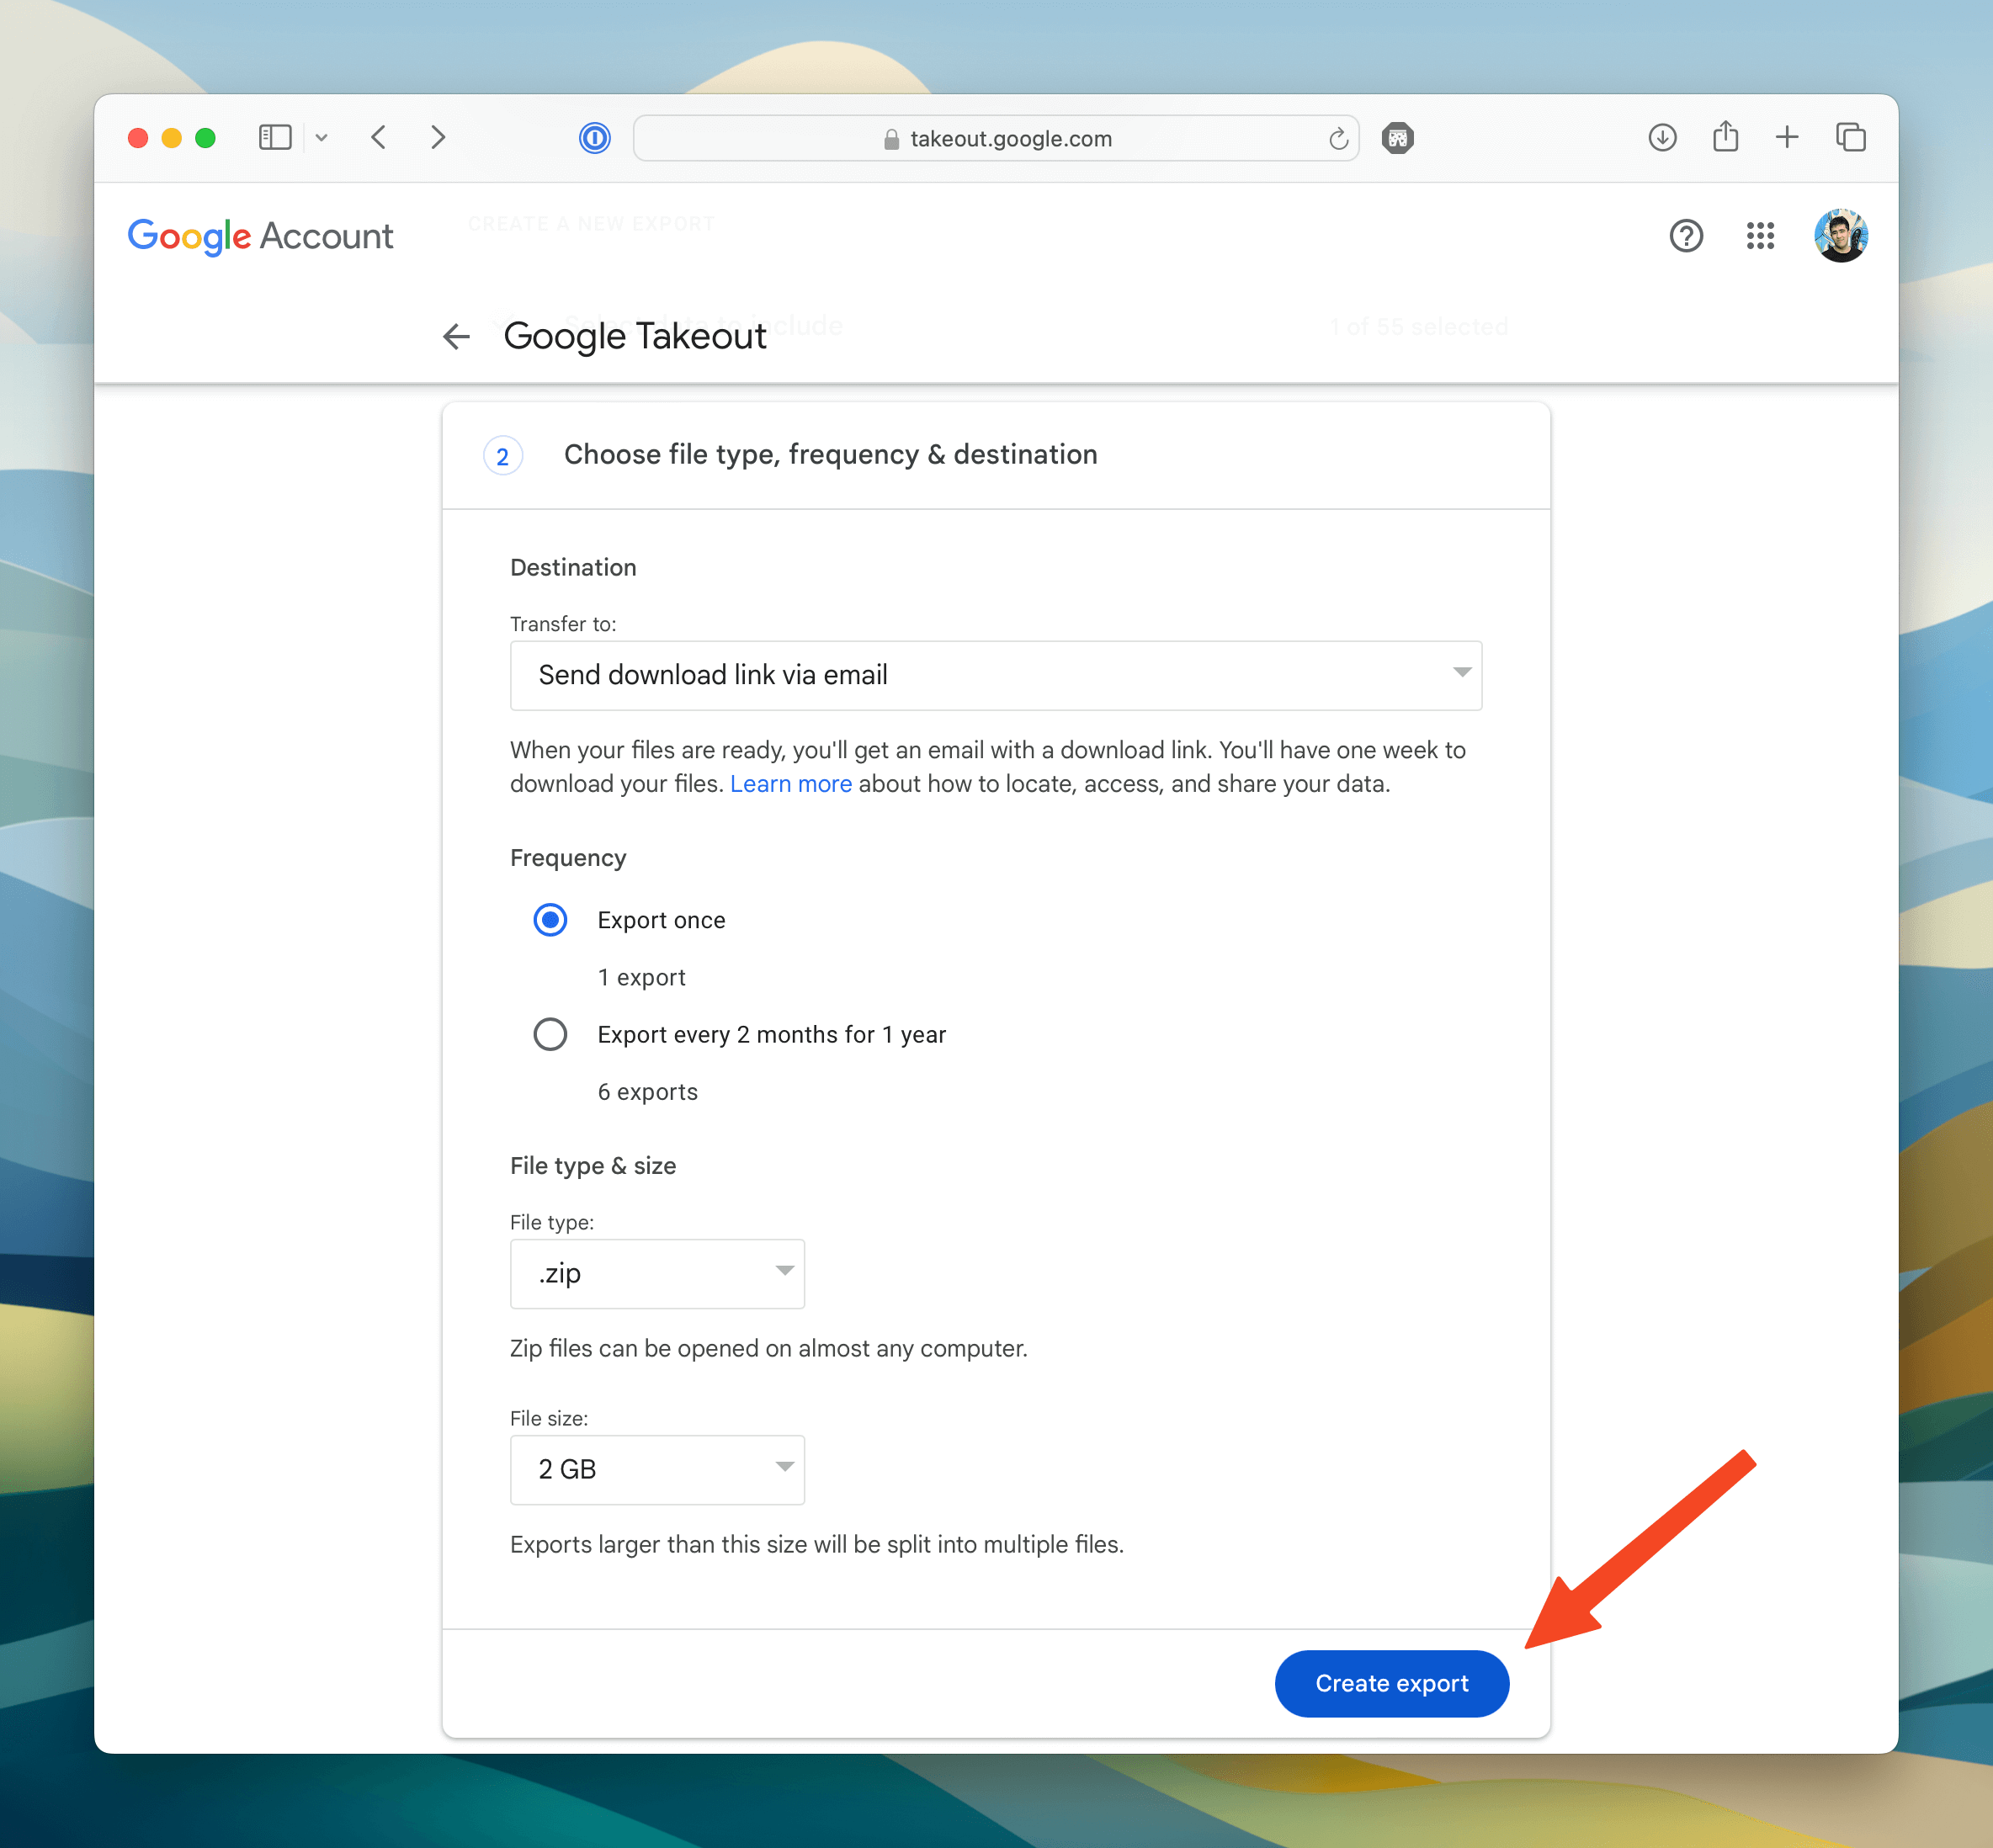Click the step 2 numbered badge
Image resolution: width=1993 pixels, height=1848 pixels.
tap(503, 455)
